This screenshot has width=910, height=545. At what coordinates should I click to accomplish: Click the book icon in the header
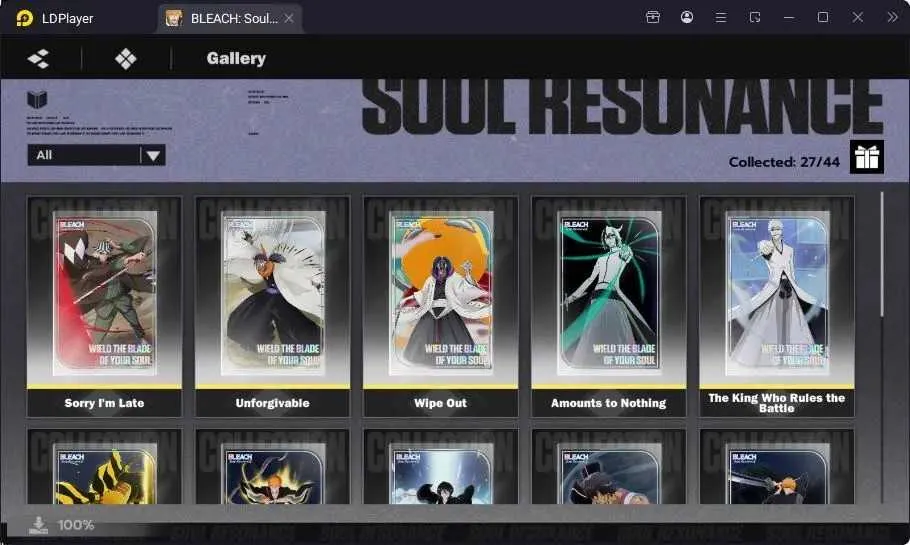click(x=37, y=99)
